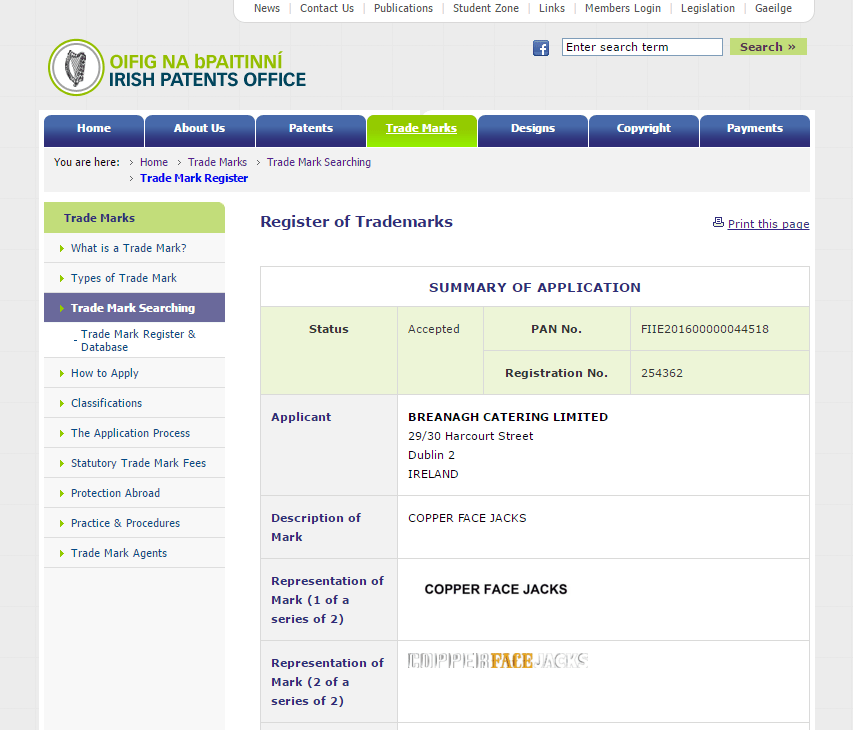Select the About Us navigation tab
853x730 pixels.
coord(200,131)
